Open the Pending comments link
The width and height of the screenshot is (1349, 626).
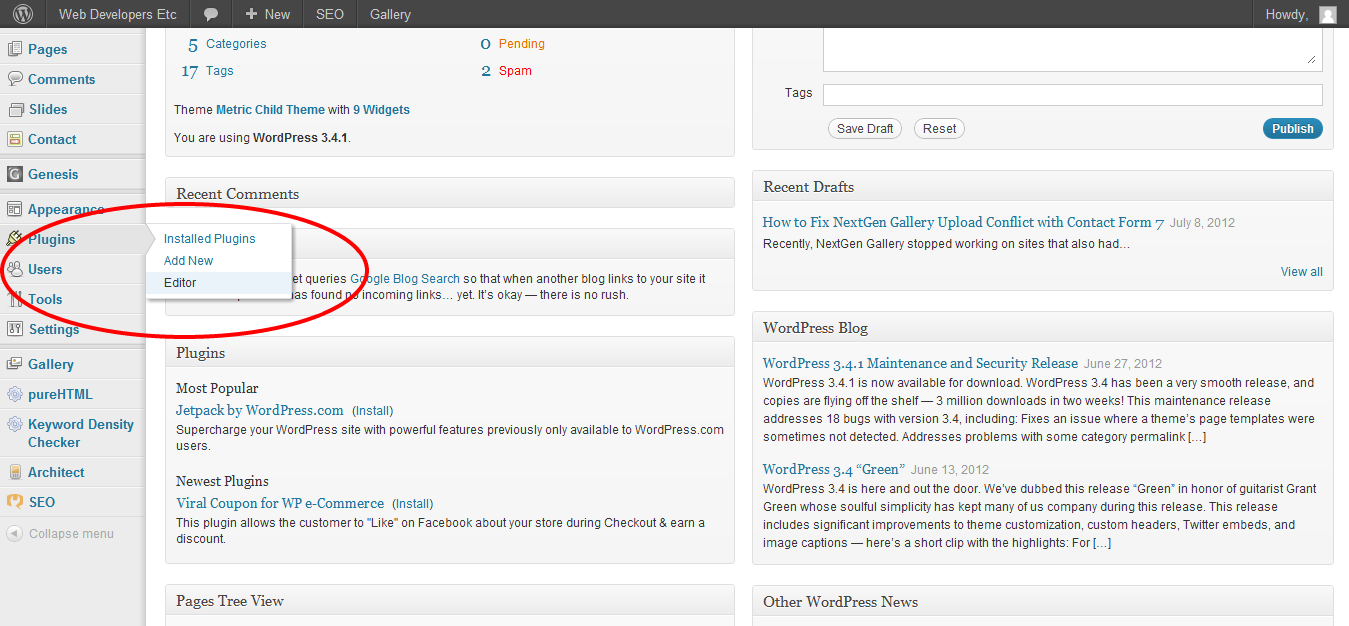pos(522,44)
